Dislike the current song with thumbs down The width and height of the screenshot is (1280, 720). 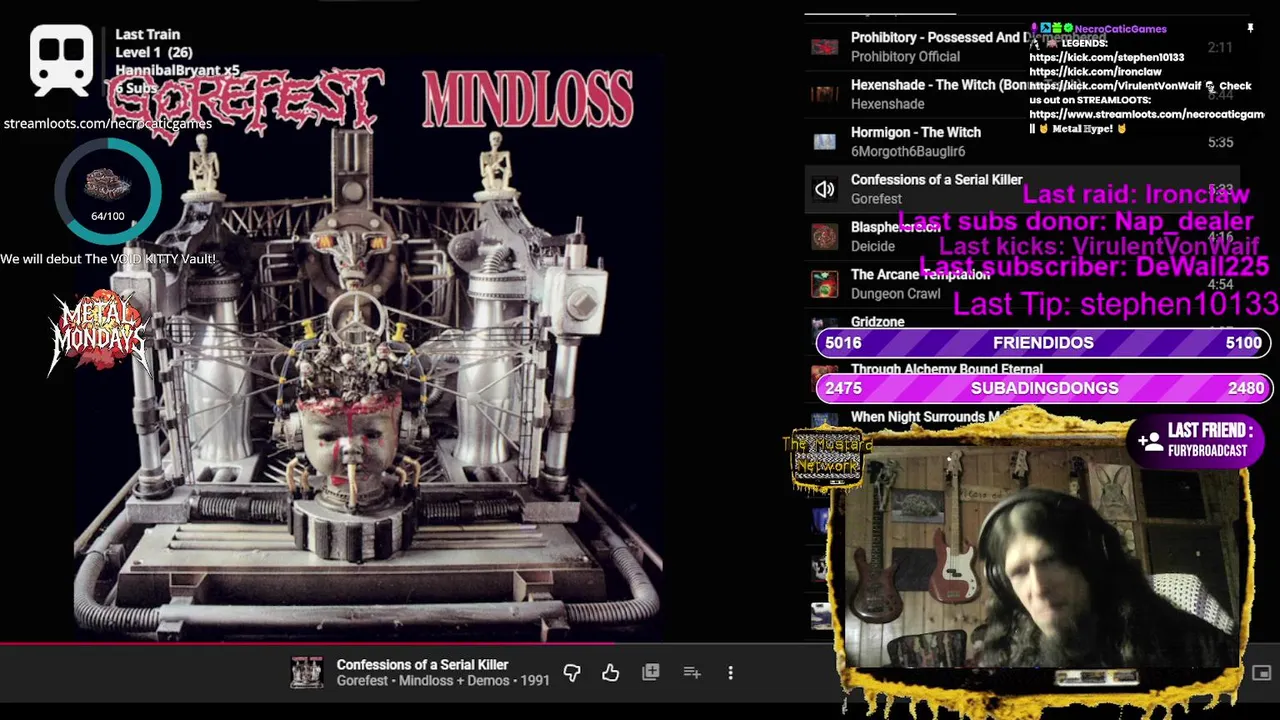572,673
